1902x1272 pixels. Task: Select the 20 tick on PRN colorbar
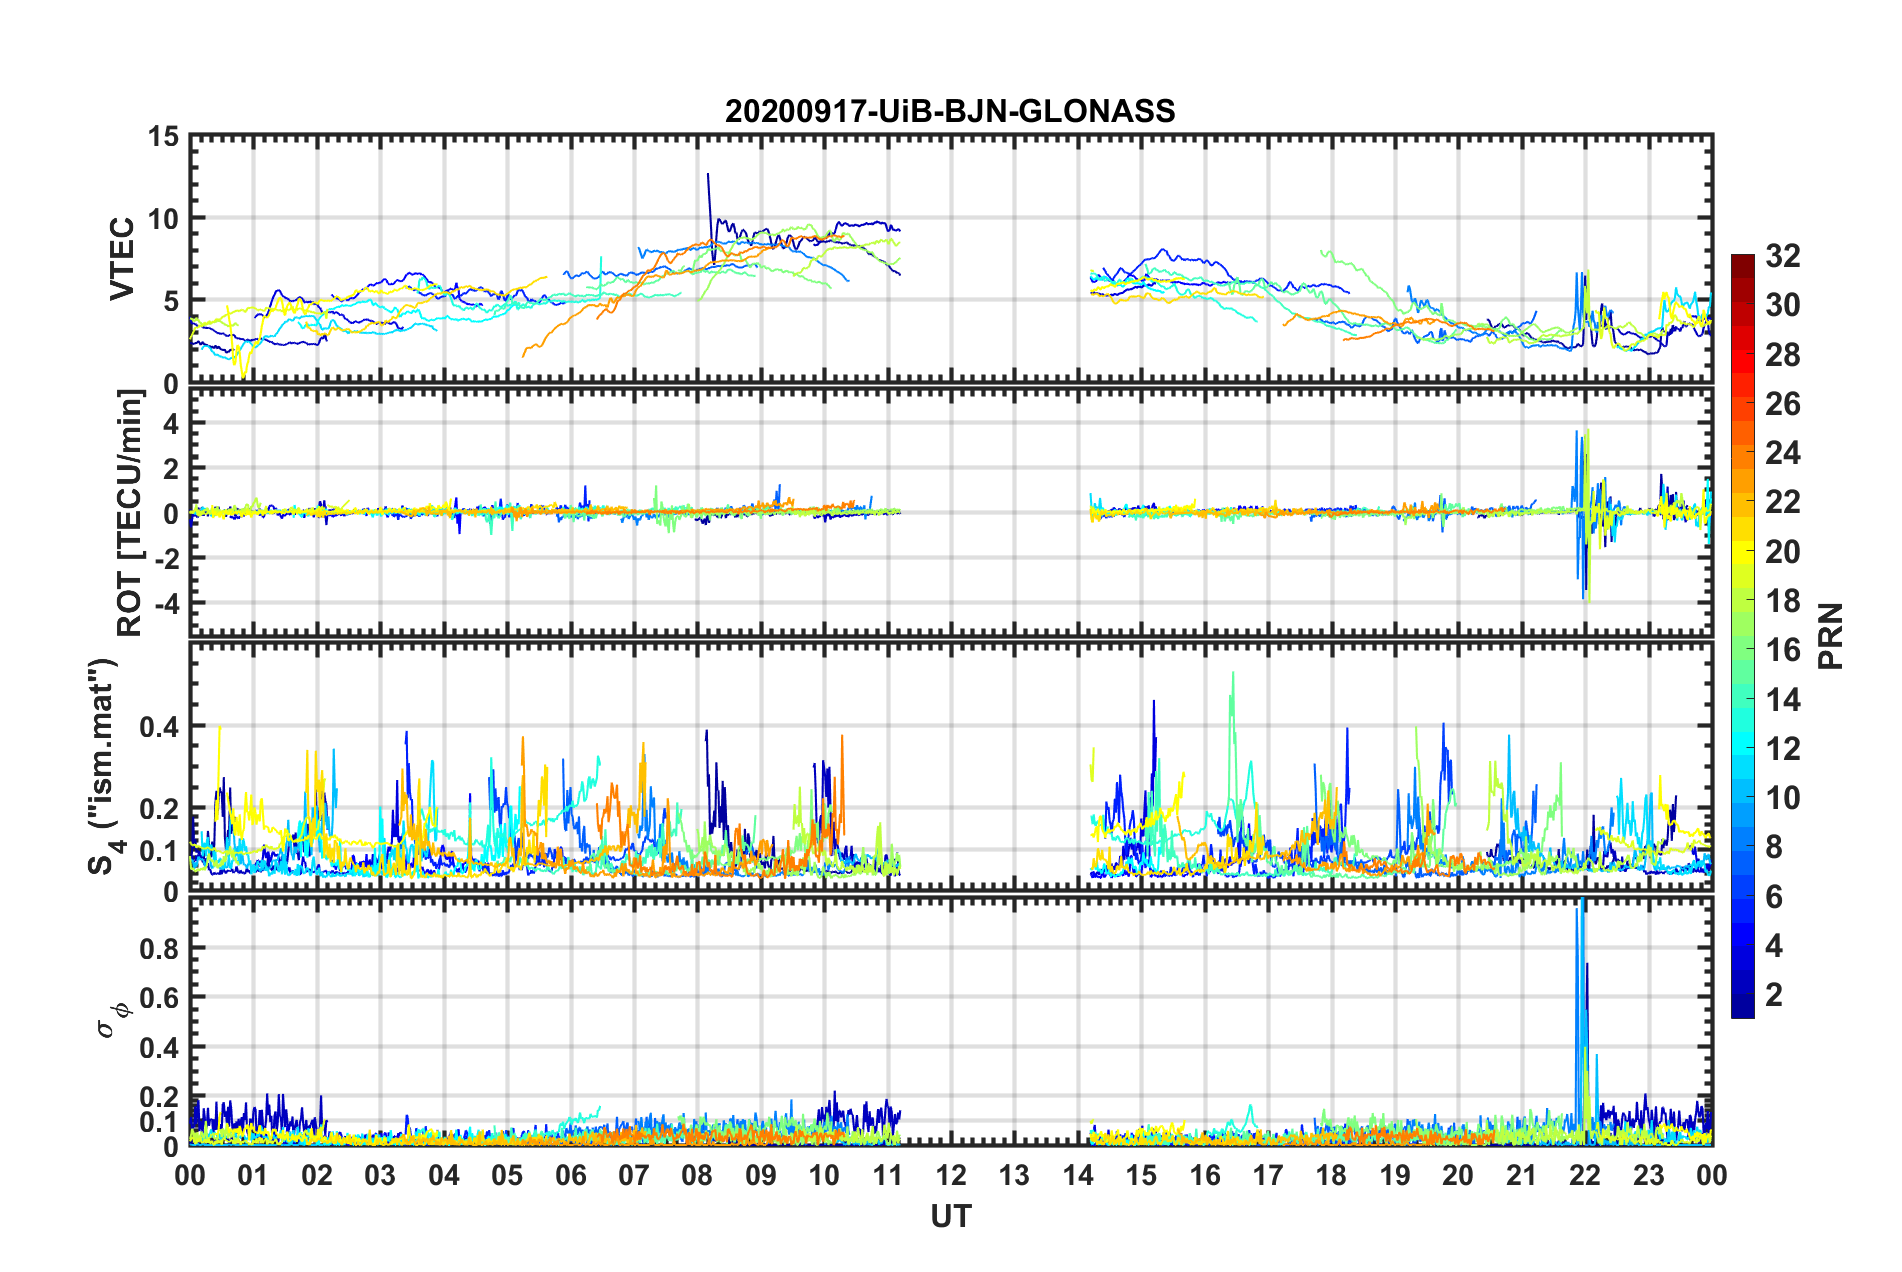(x=1782, y=552)
